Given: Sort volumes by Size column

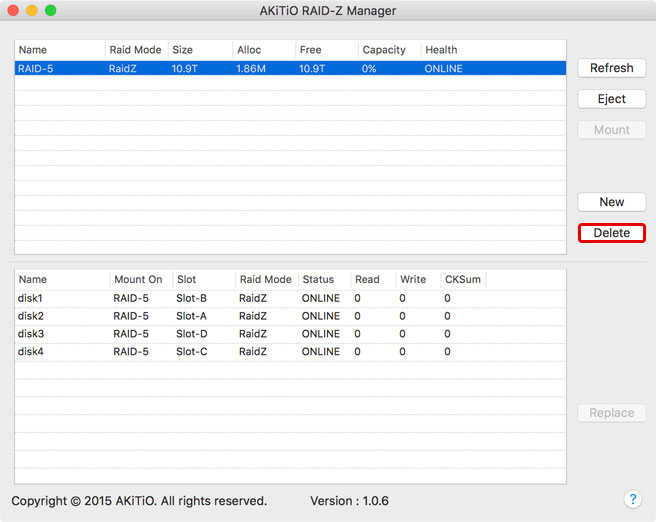Looking at the screenshot, I should click(200, 50).
